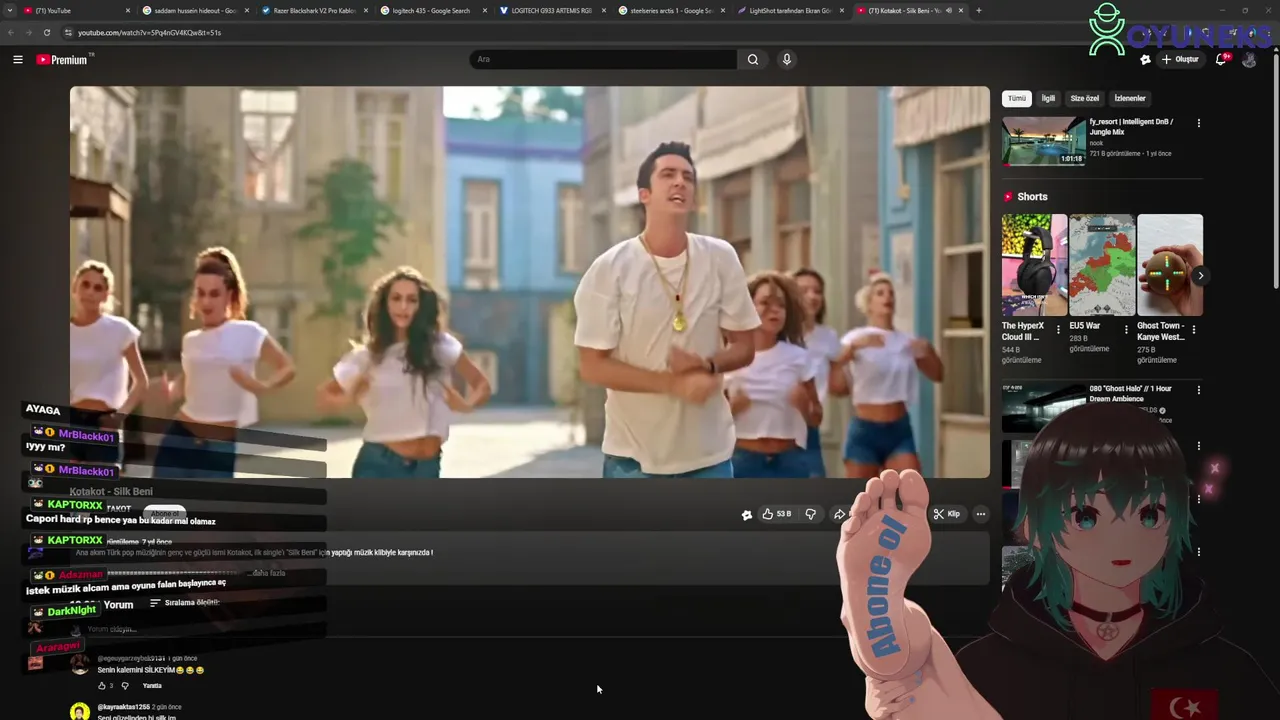Click the search magnifier button
The width and height of the screenshot is (1280, 720).
[753, 59]
